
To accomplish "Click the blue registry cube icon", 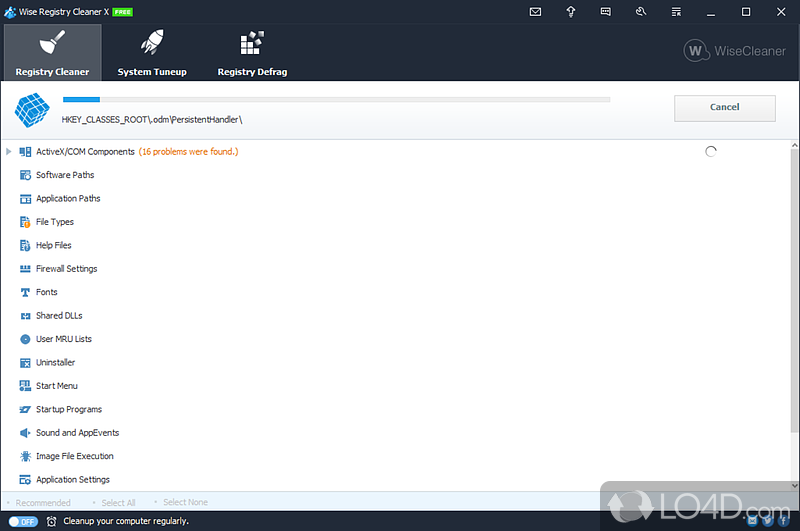I will coord(32,110).
